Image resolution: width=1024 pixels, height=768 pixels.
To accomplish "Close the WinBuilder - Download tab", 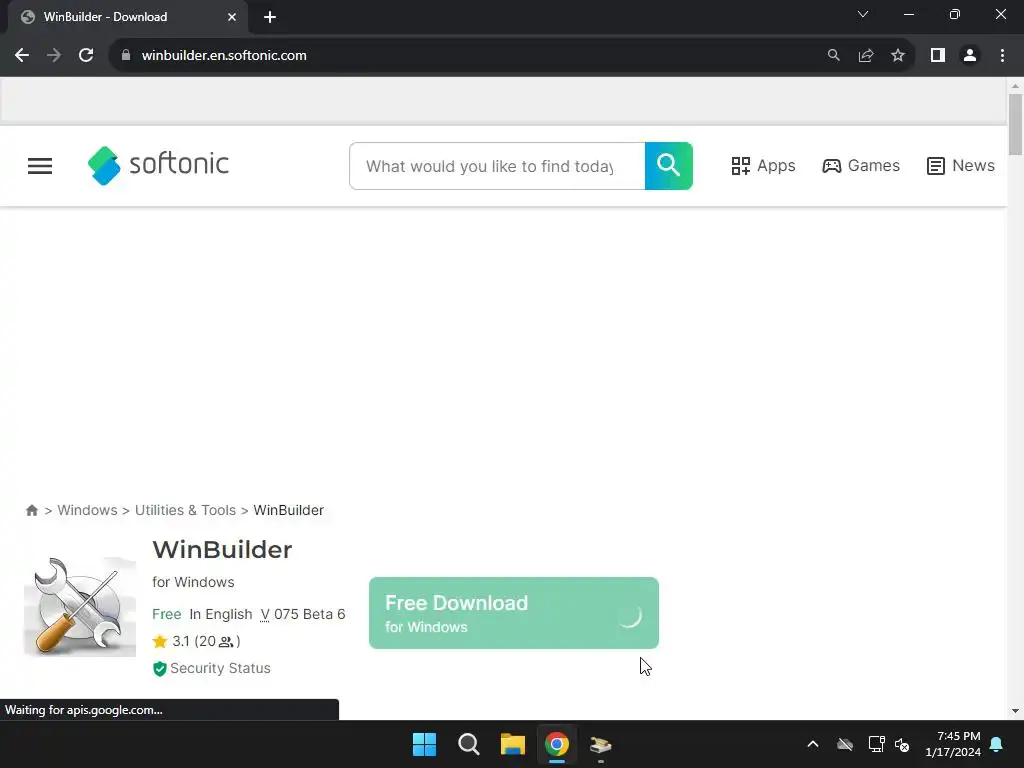I will tap(232, 17).
